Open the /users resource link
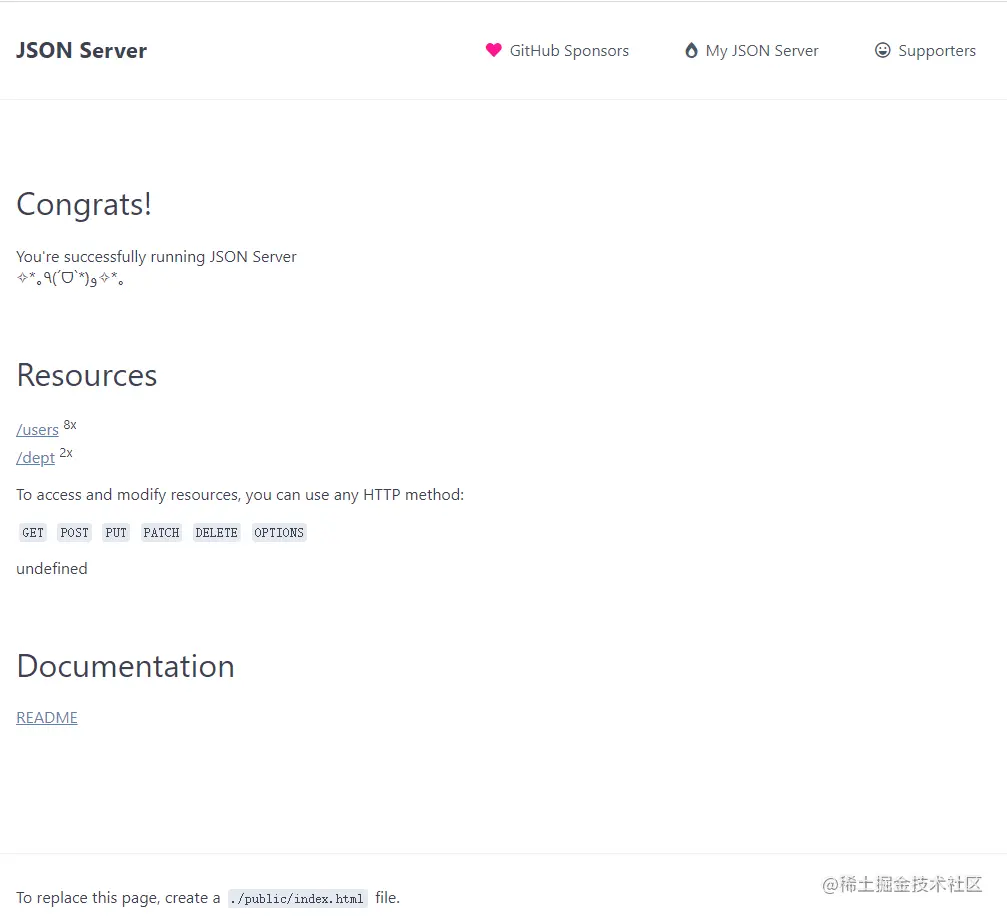 pos(37,430)
